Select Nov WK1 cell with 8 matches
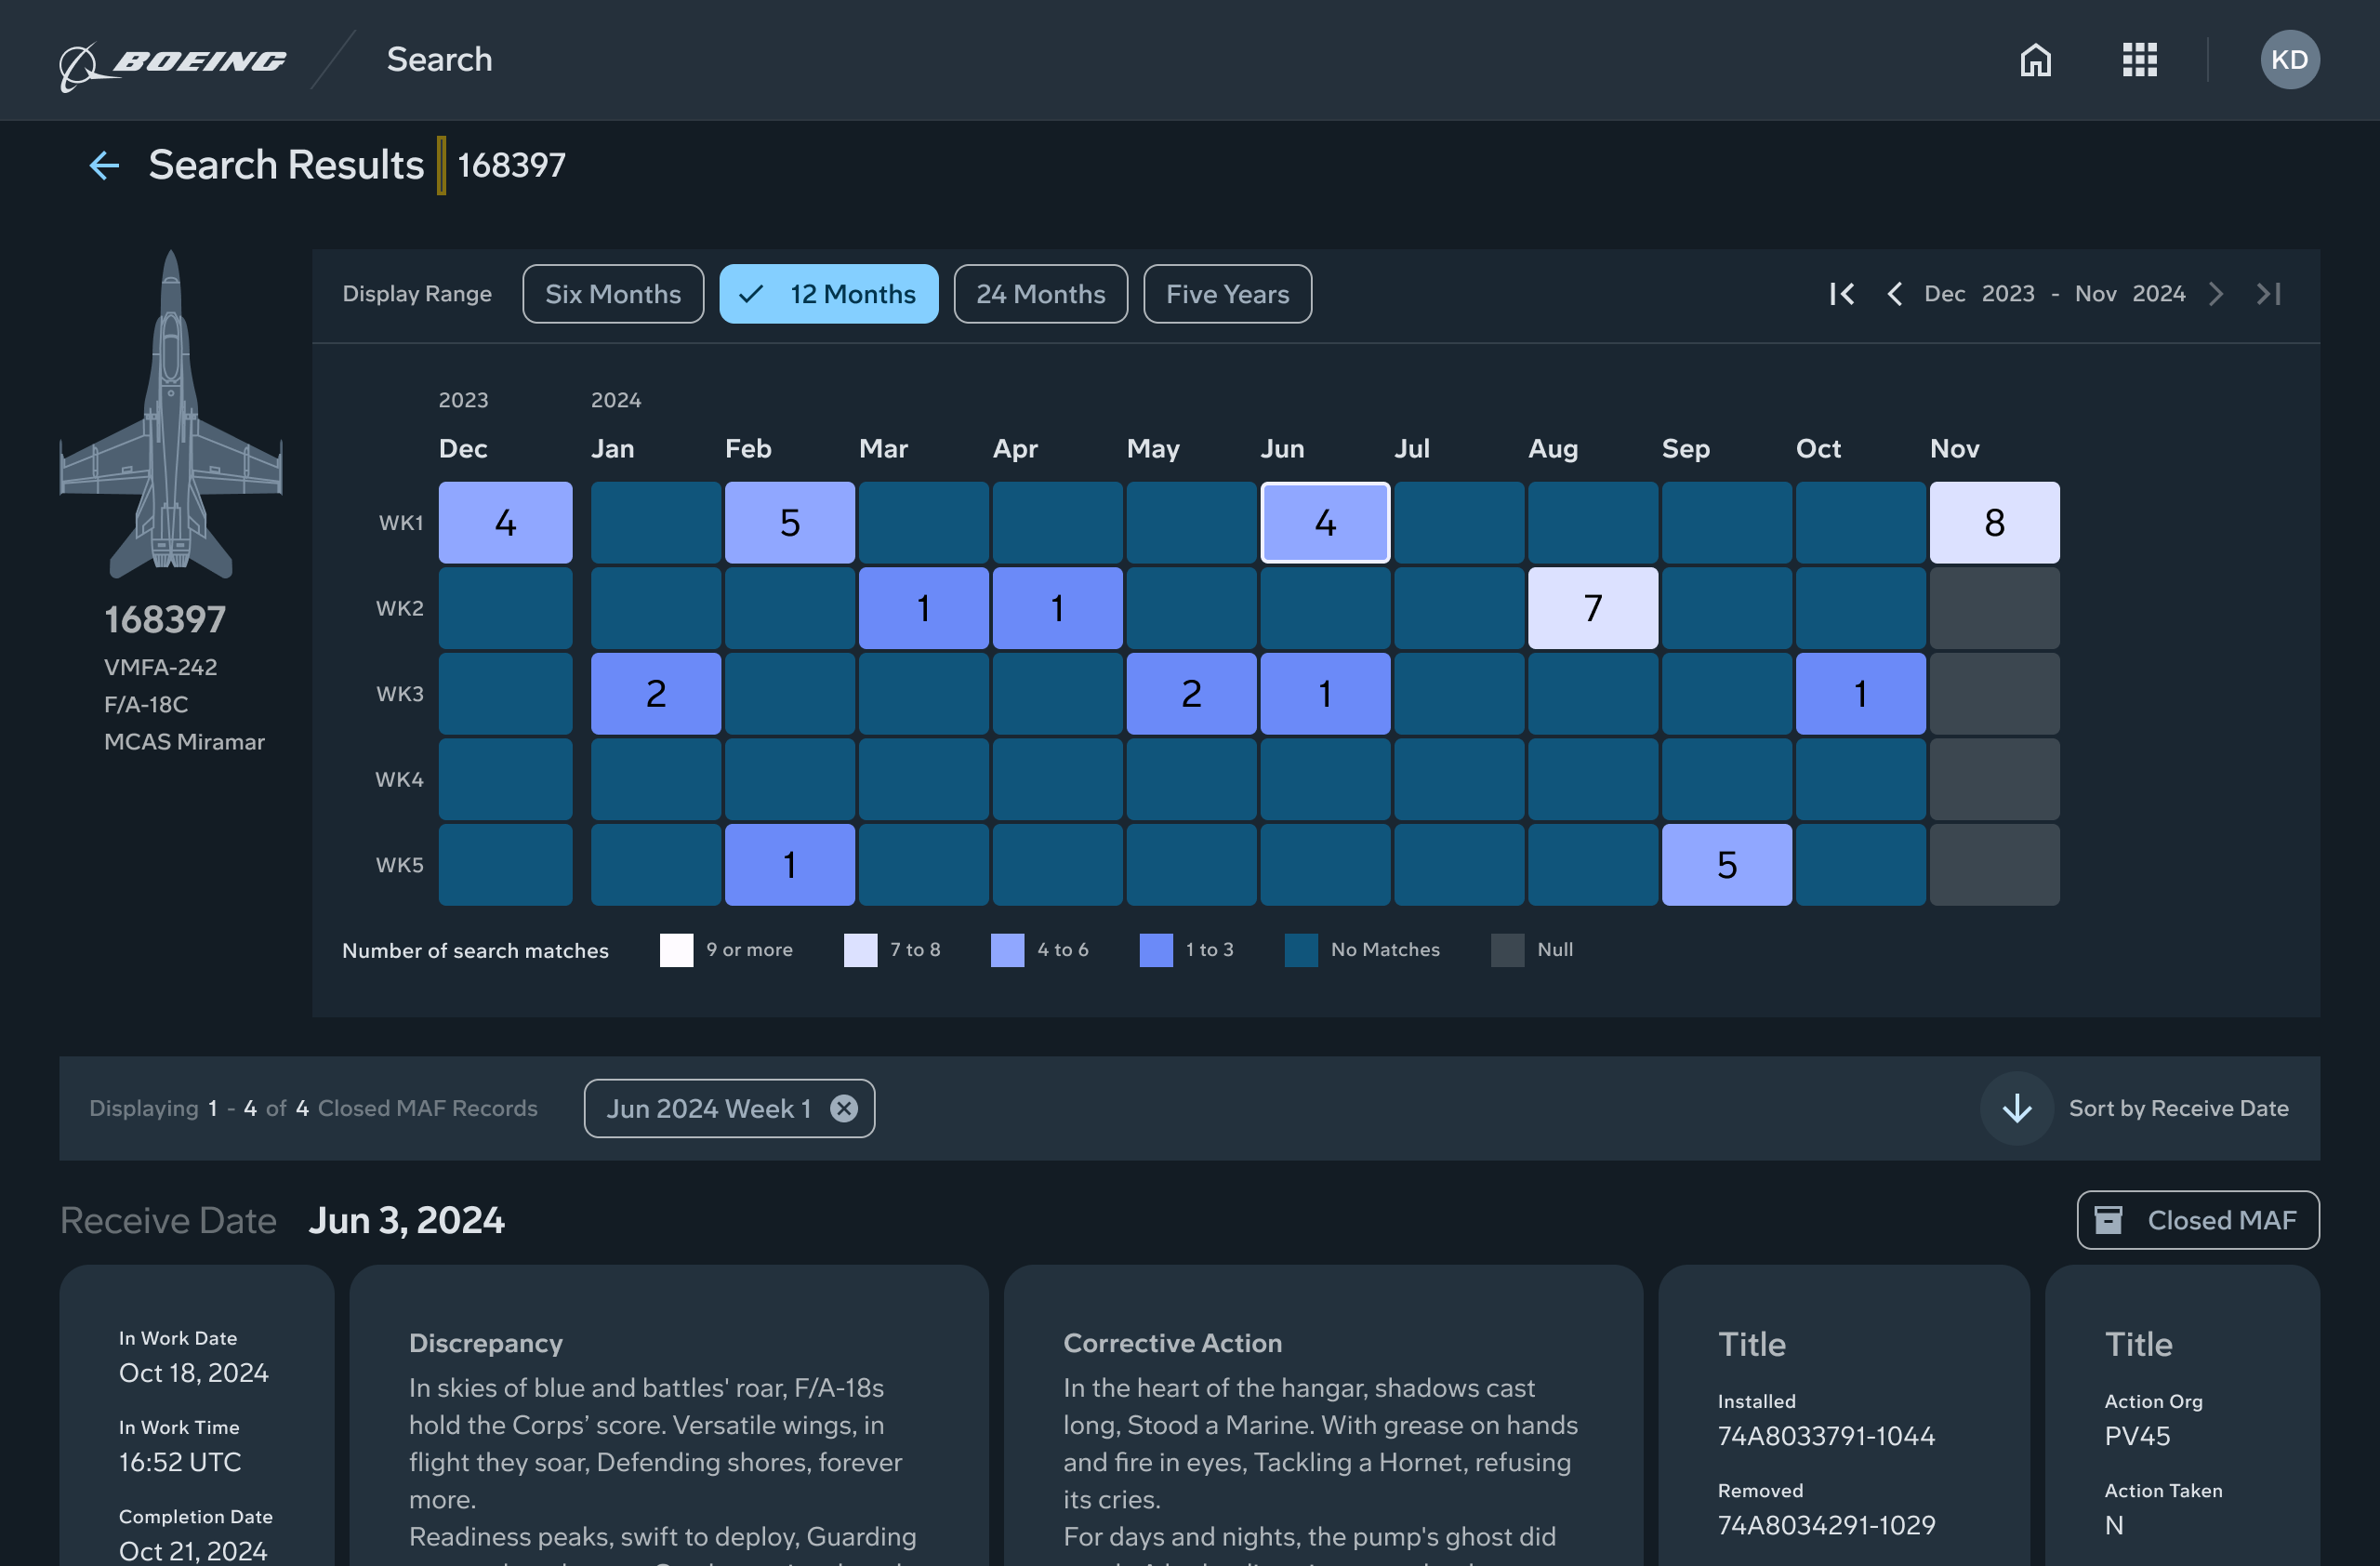The image size is (2380, 1566). [x=1995, y=523]
